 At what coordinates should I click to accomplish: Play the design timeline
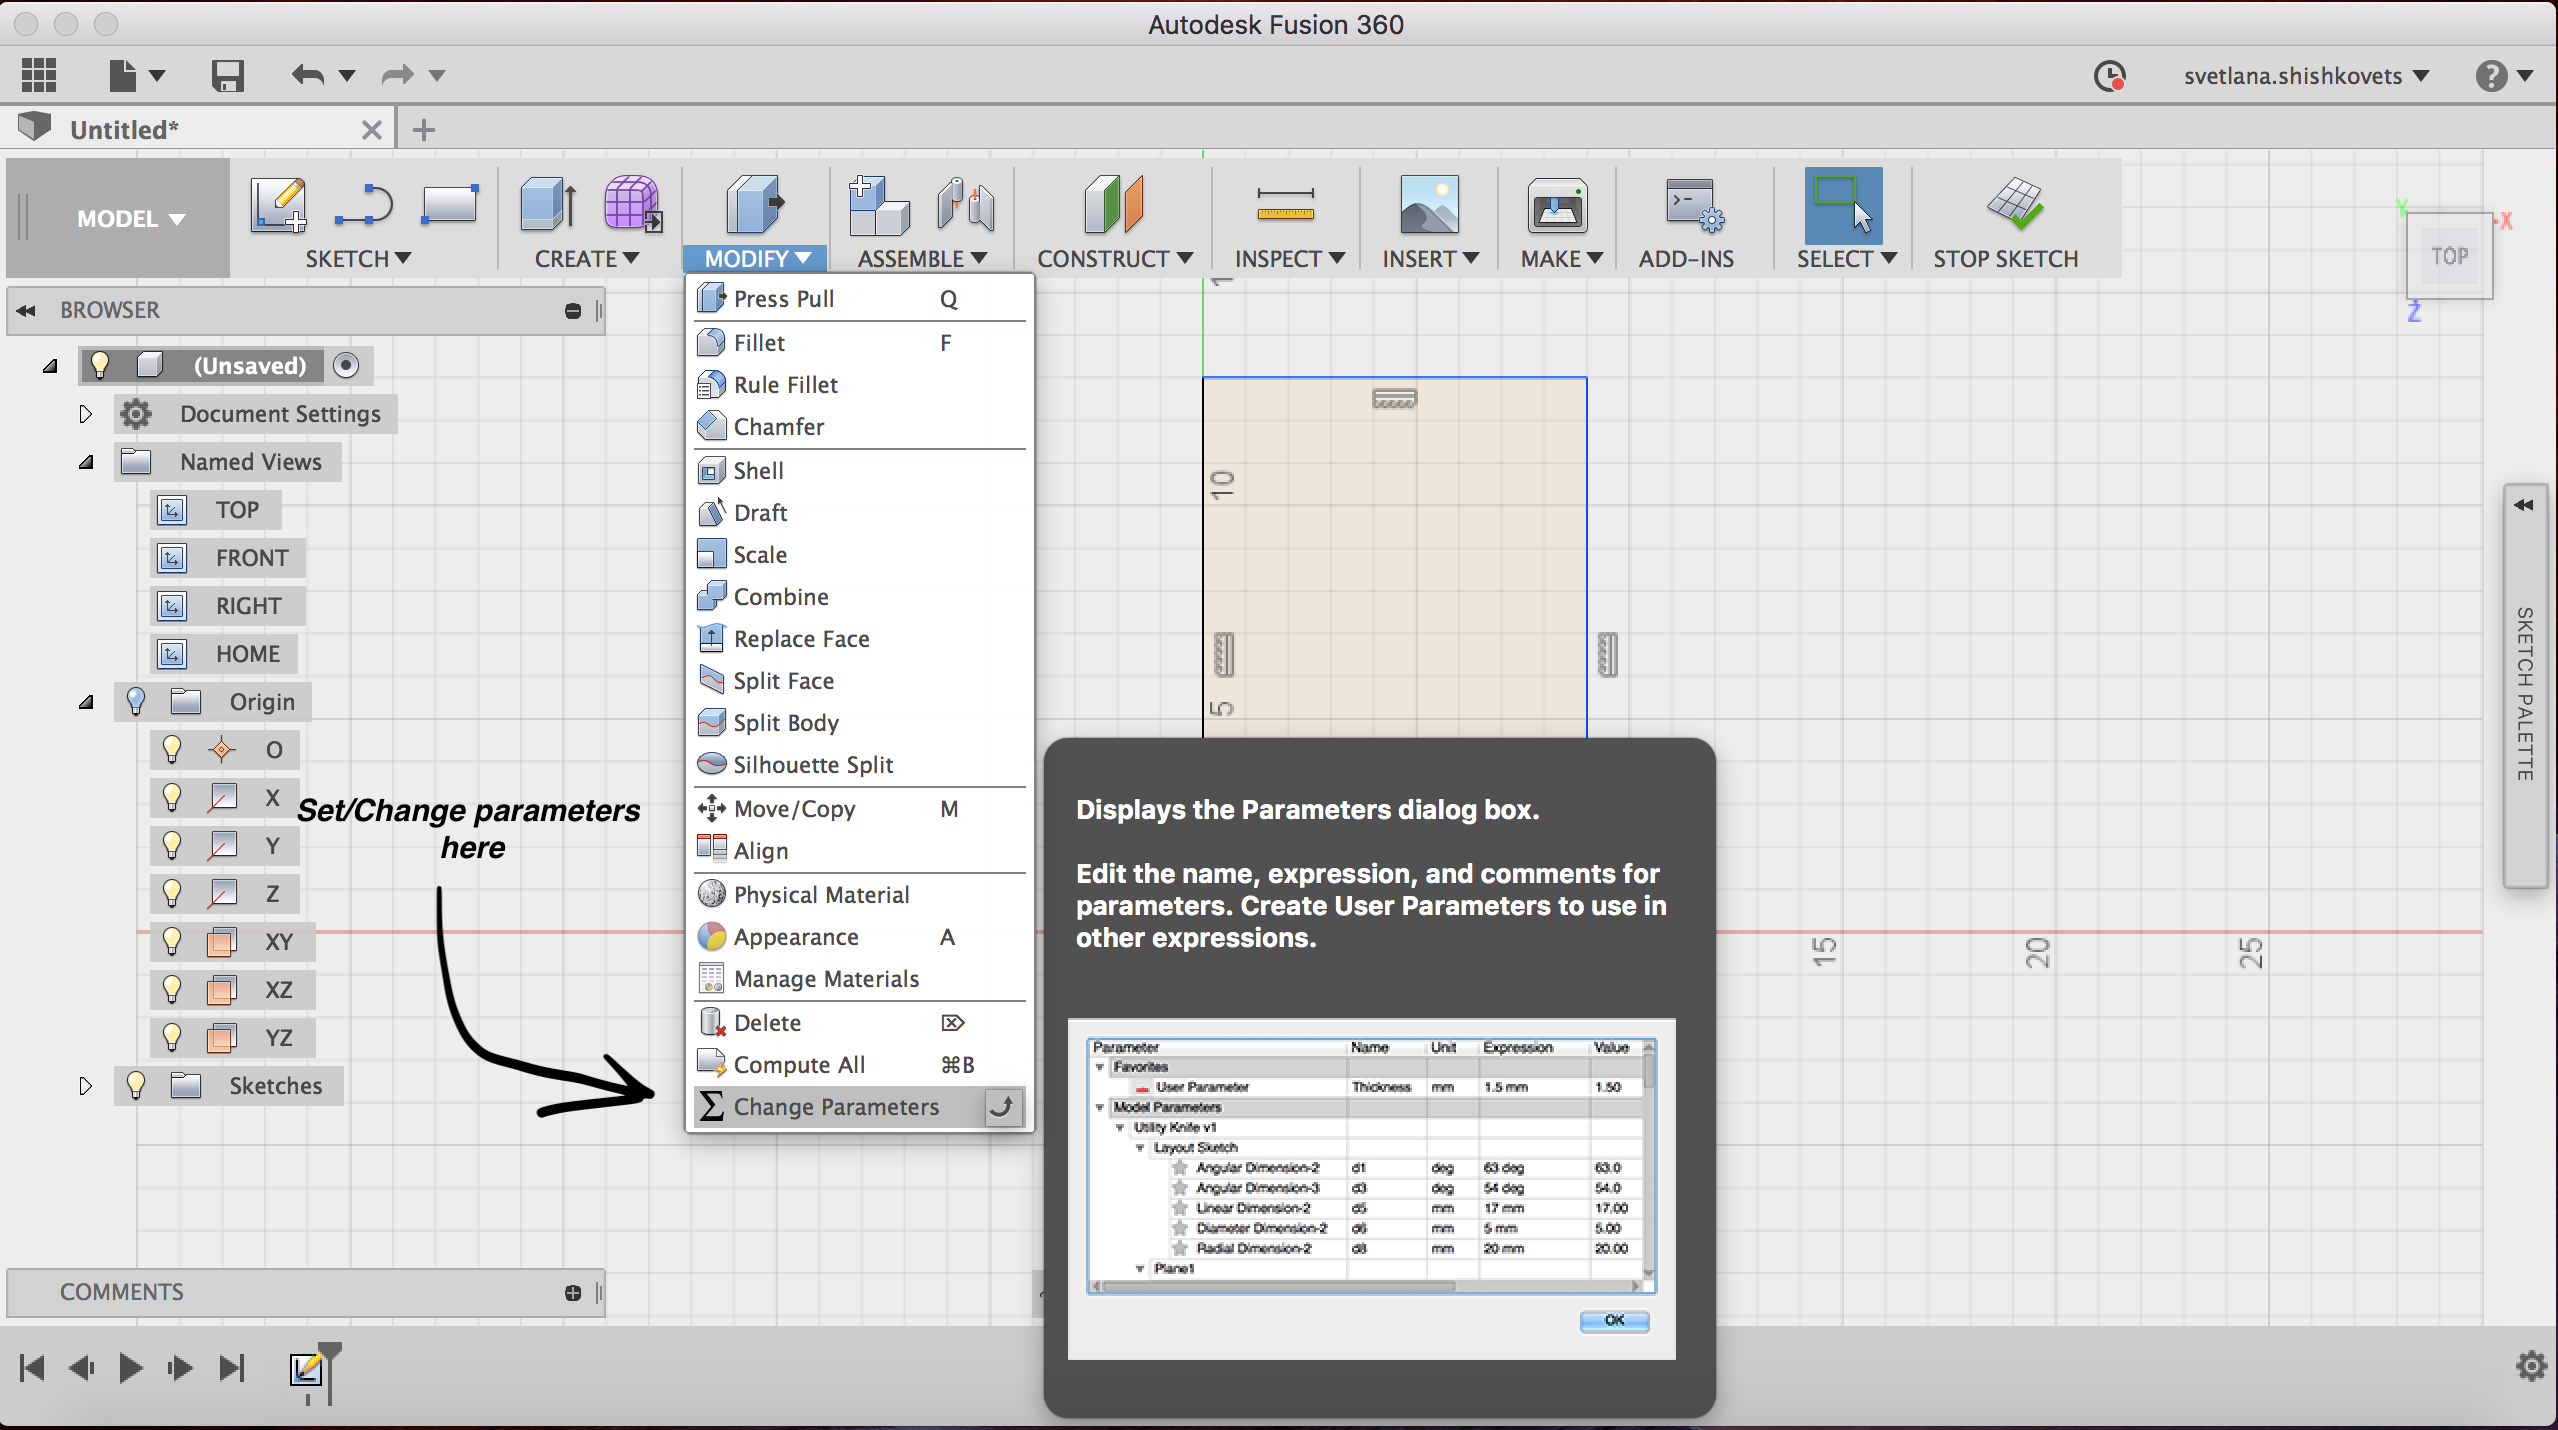point(130,1366)
